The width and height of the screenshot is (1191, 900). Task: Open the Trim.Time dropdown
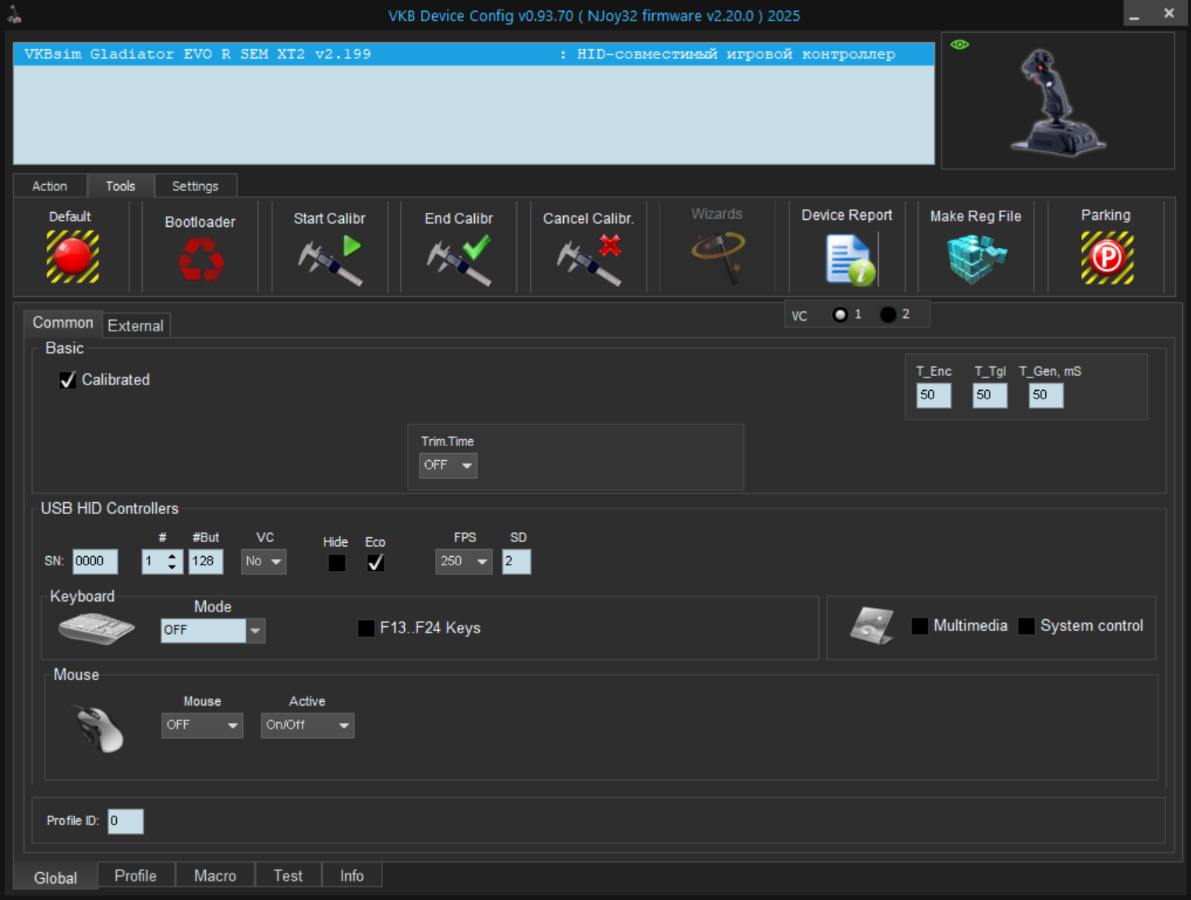pos(448,466)
